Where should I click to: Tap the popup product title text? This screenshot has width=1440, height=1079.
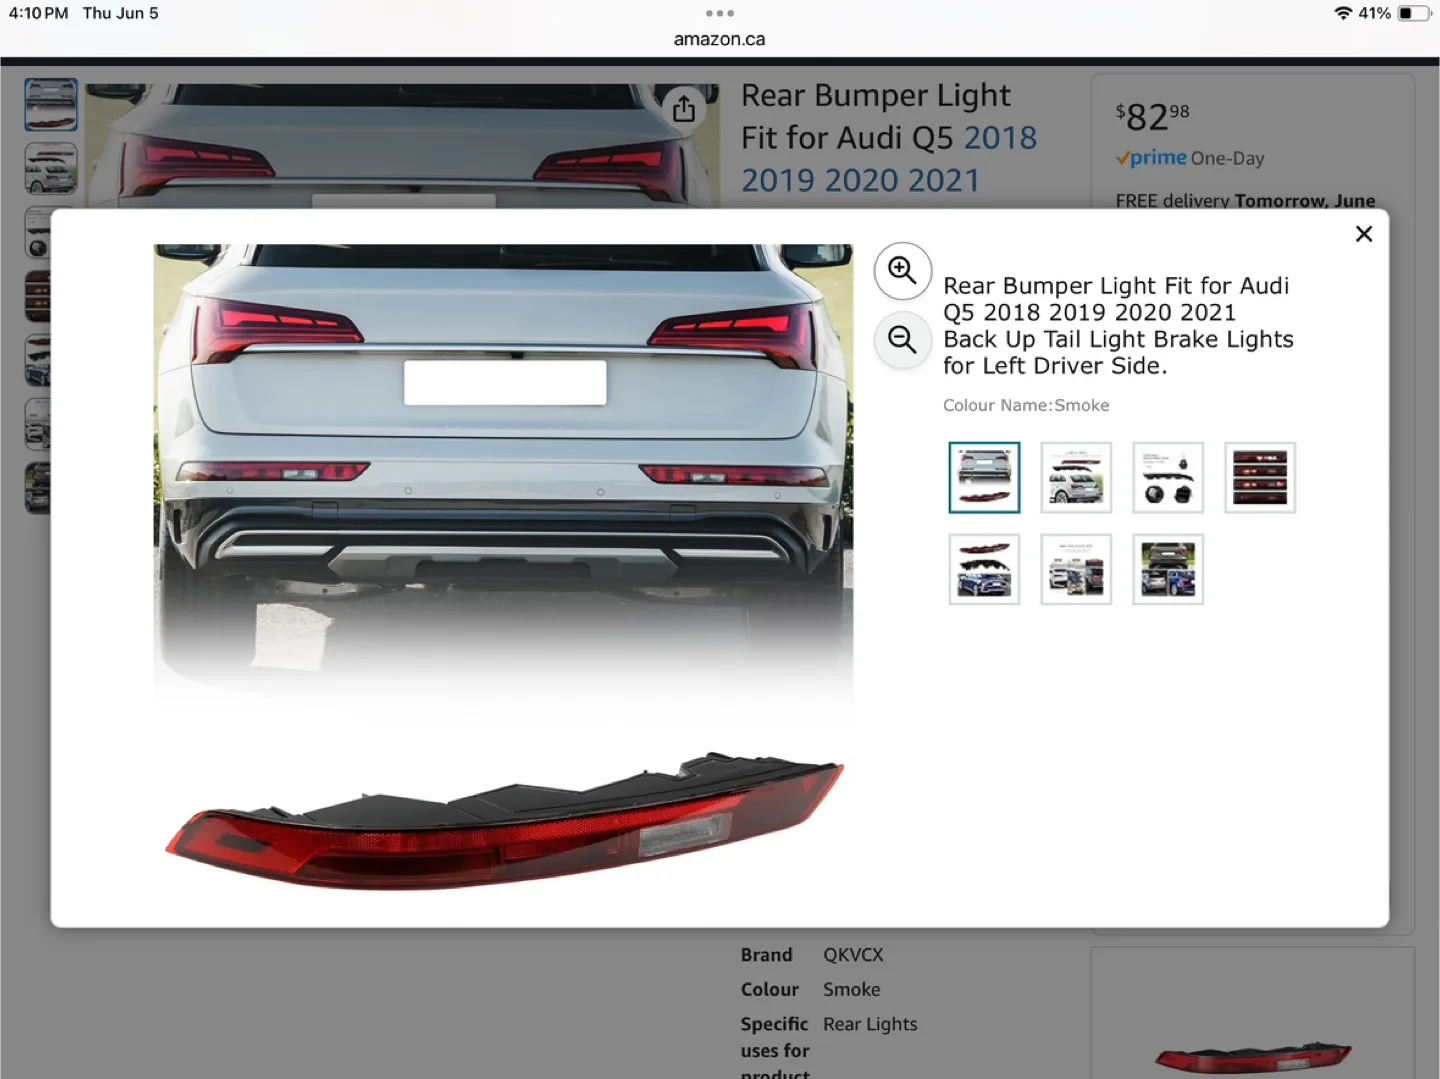1118,326
